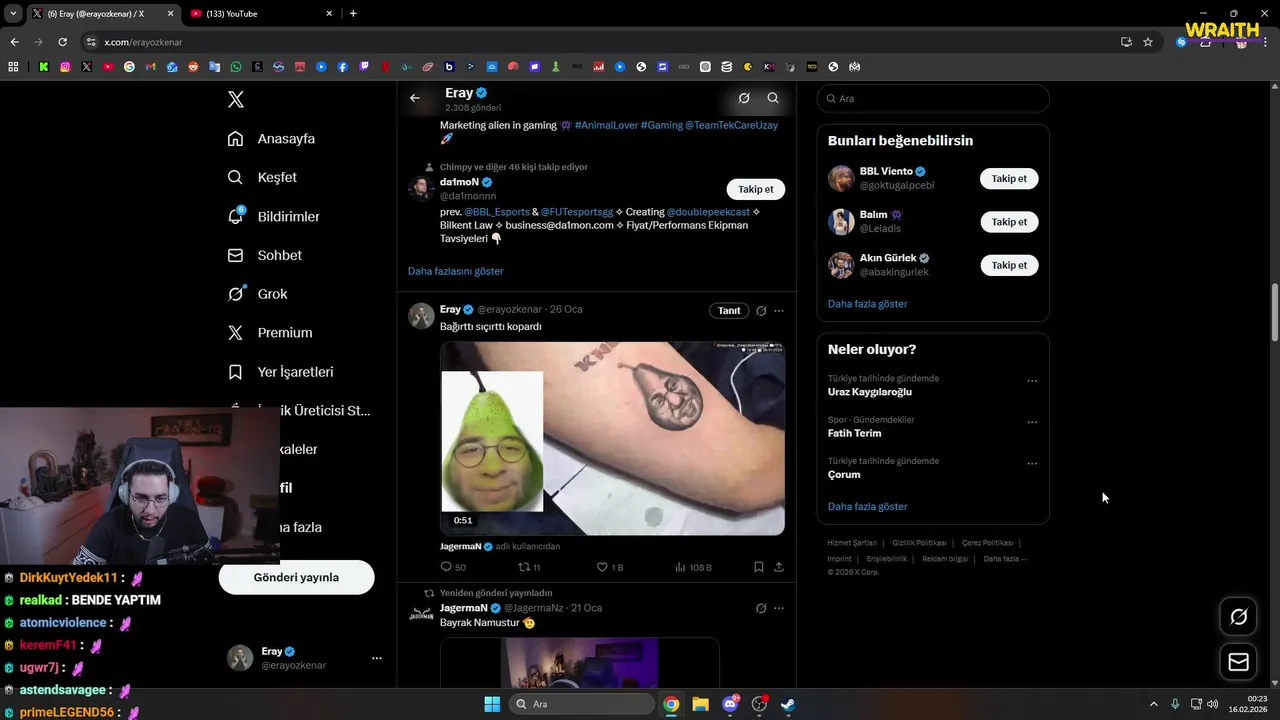This screenshot has width=1280, height=720.
Task: Open floating Grok button
Action: point(1239,617)
